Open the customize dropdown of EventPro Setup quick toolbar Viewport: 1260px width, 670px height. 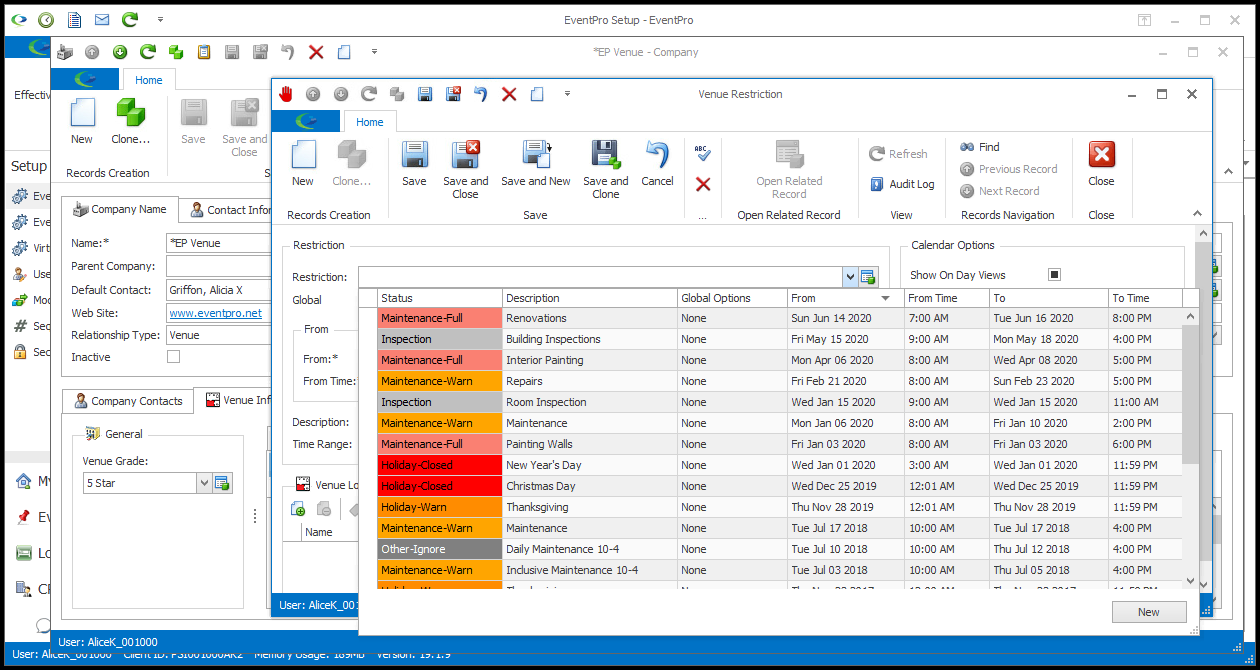pyautogui.click(x=159, y=19)
